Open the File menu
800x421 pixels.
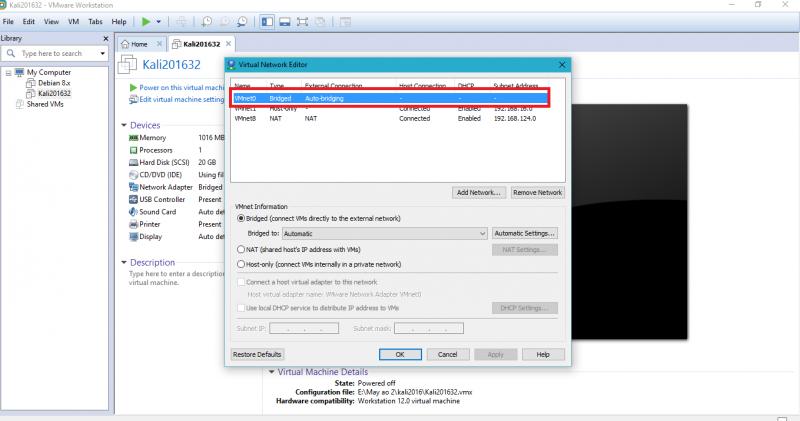[x=8, y=21]
